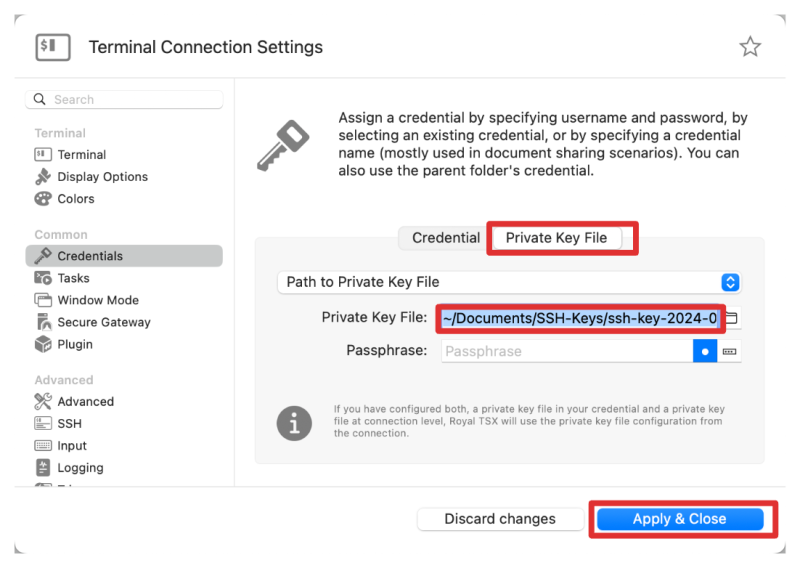Open SSH advanced settings
Image resolution: width=800 pixels, height=568 pixels.
pos(69,424)
